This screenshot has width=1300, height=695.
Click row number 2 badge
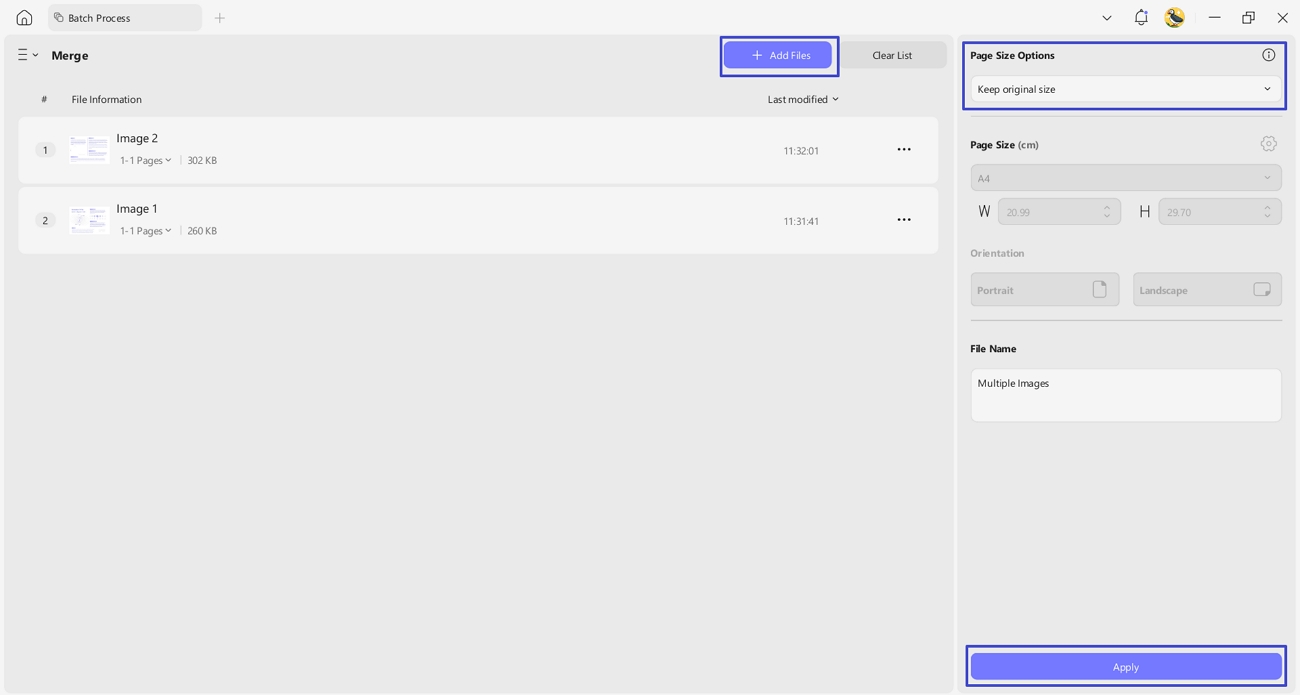coord(45,220)
